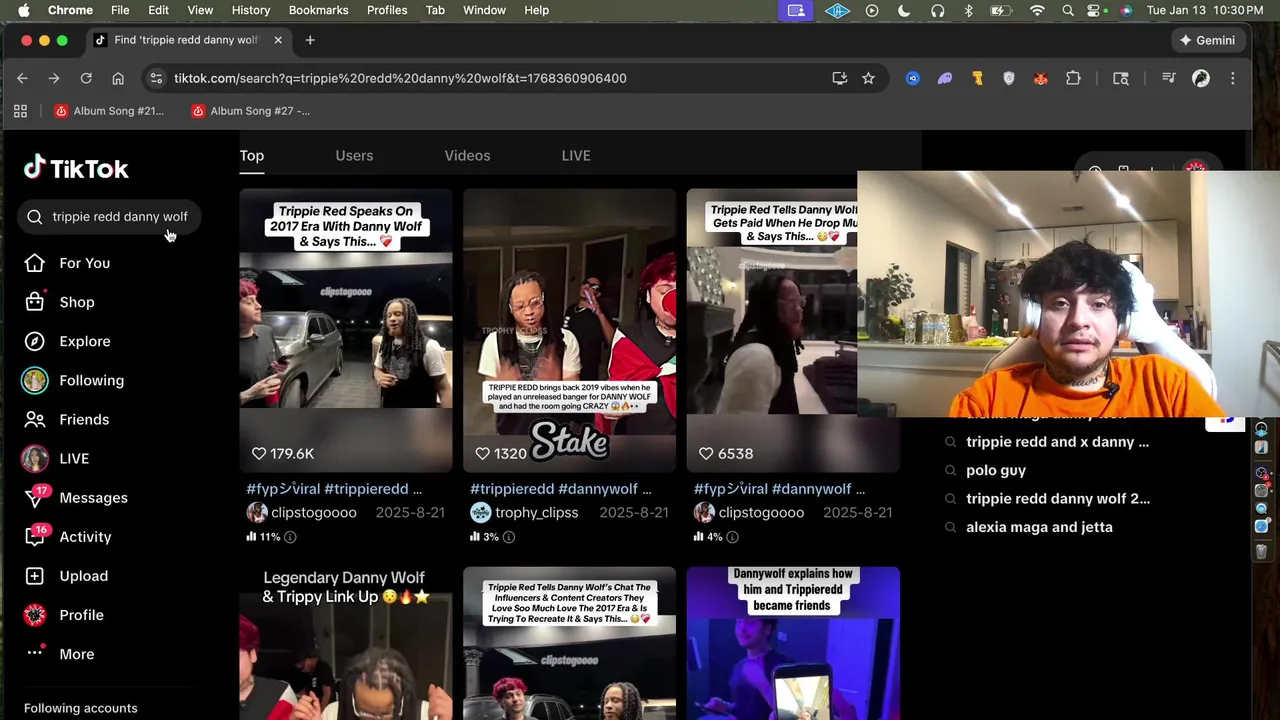
Task: Open LIVE in the left sidebar
Action: 73,458
